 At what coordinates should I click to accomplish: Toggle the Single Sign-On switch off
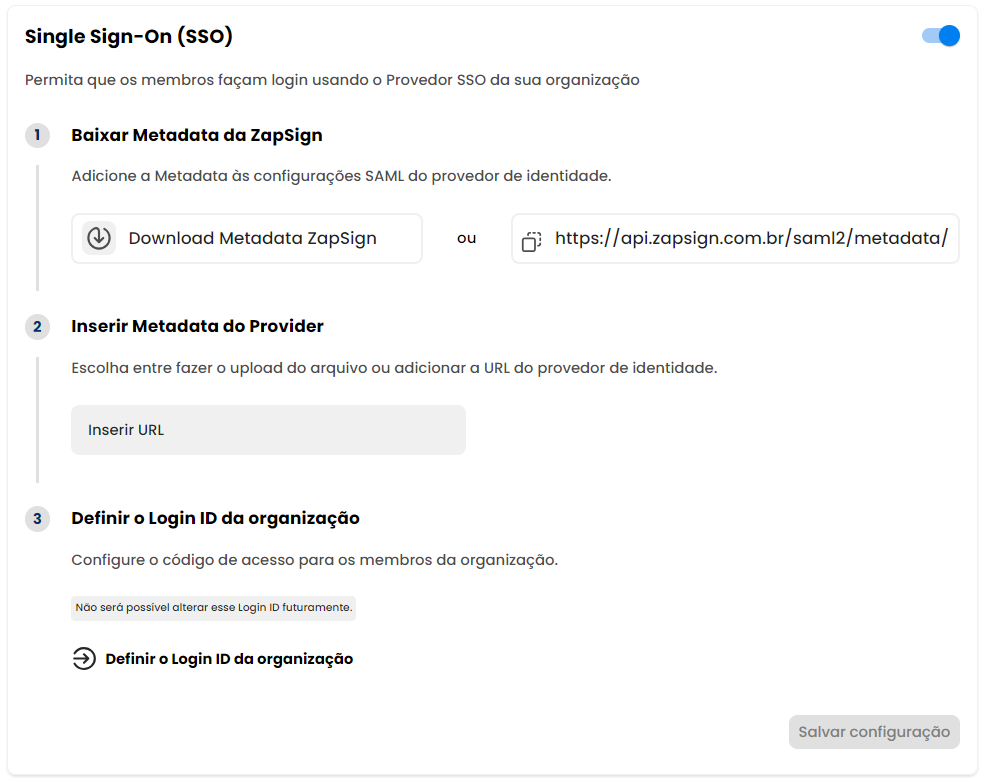(x=940, y=36)
